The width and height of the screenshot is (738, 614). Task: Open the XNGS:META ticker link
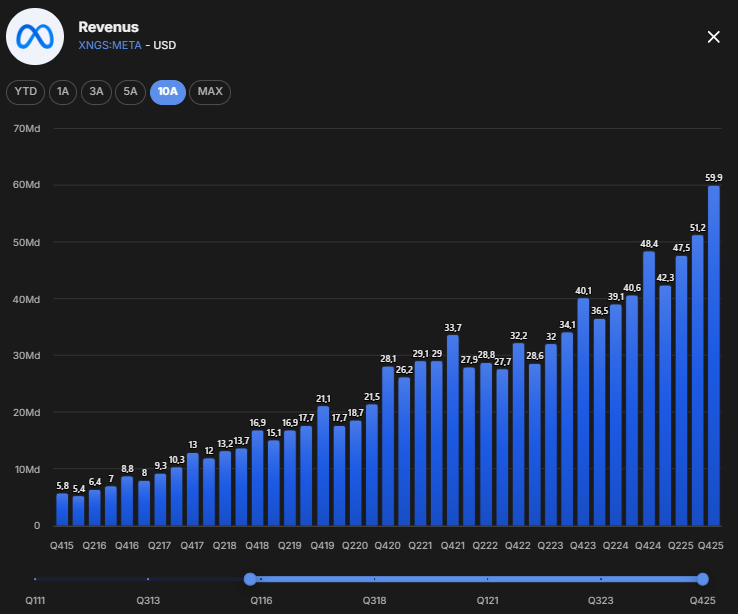(x=110, y=45)
